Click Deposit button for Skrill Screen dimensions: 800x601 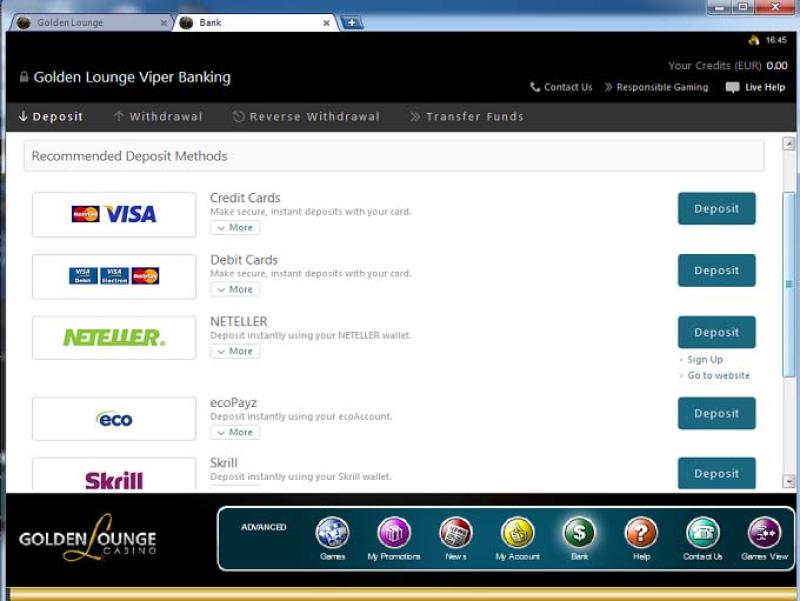pyautogui.click(x=716, y=474)
